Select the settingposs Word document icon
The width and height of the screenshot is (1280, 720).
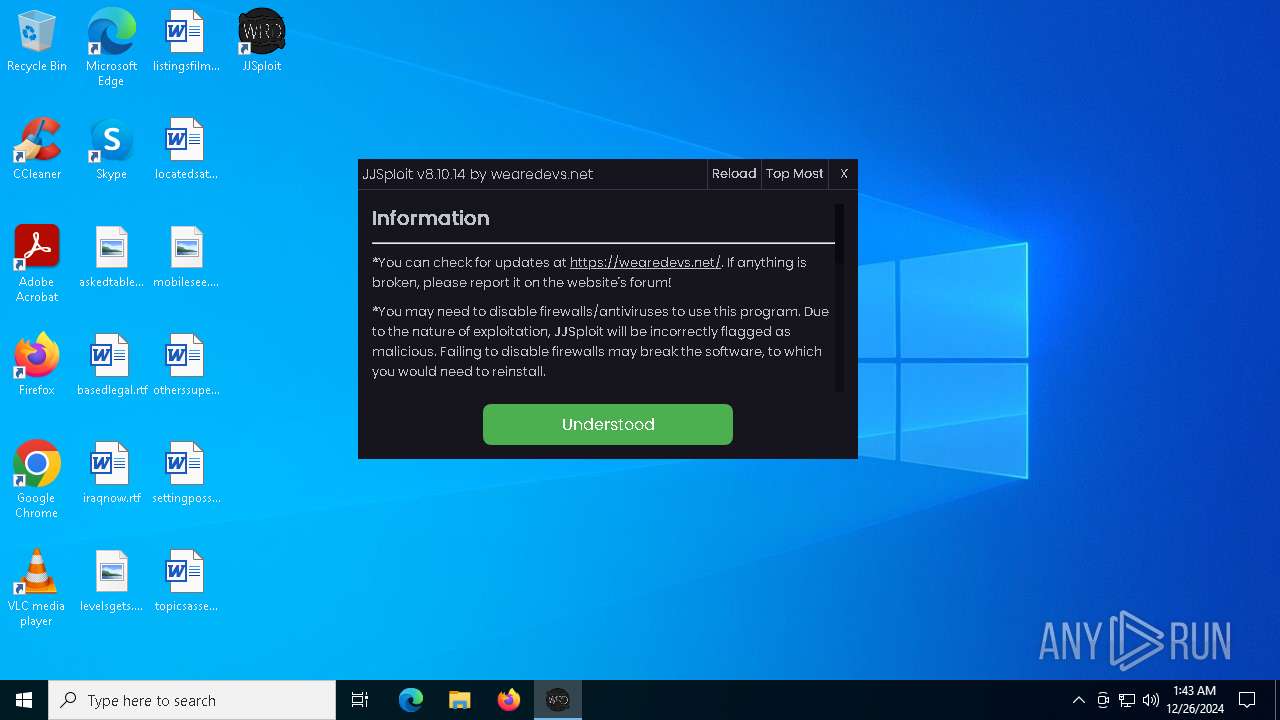coord(186,474)
